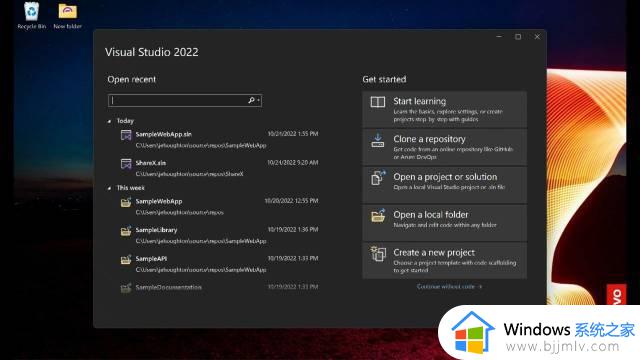
Task: Choose Clone a repository
Action: tap(444, 147)
